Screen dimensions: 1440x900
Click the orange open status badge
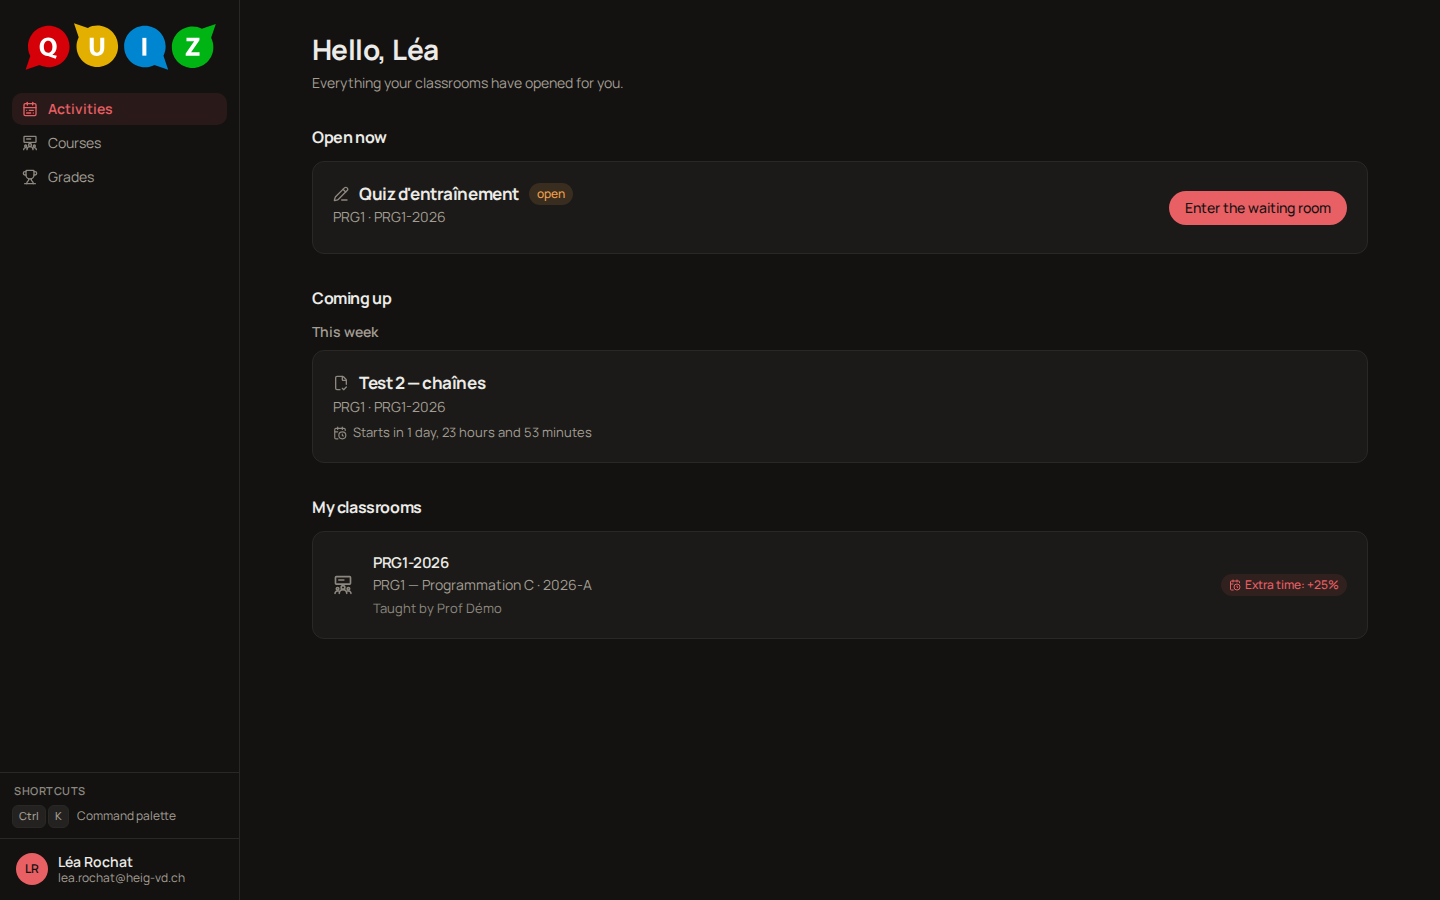[551, 194]
